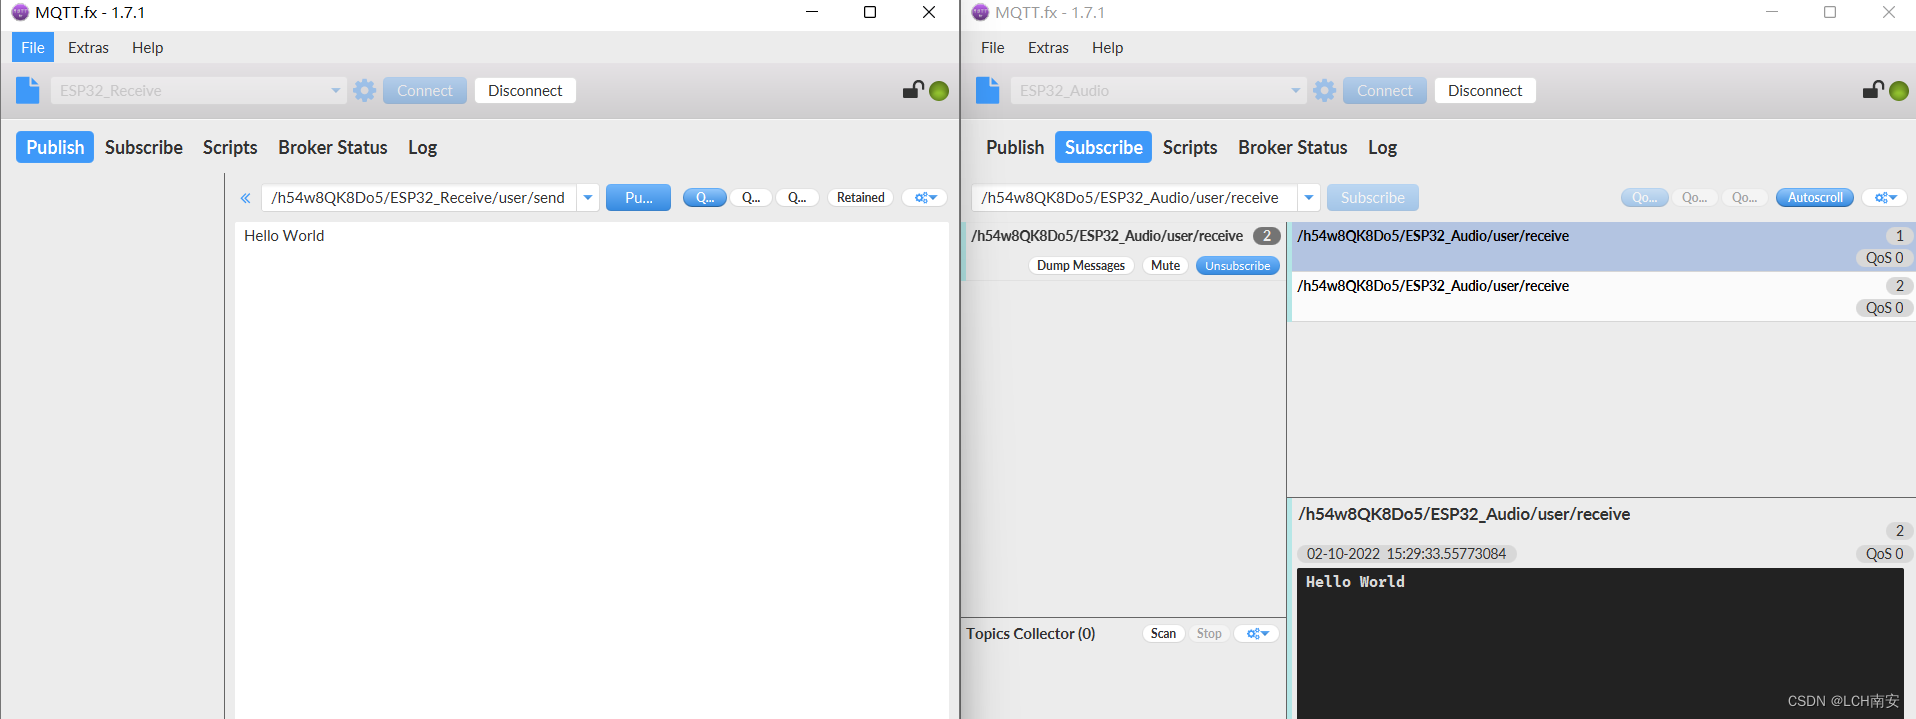Screen dimensions: 1916x719
Task: Click the green connection status indicator in the ESP32_Receive window
Action: coord(939,91)
